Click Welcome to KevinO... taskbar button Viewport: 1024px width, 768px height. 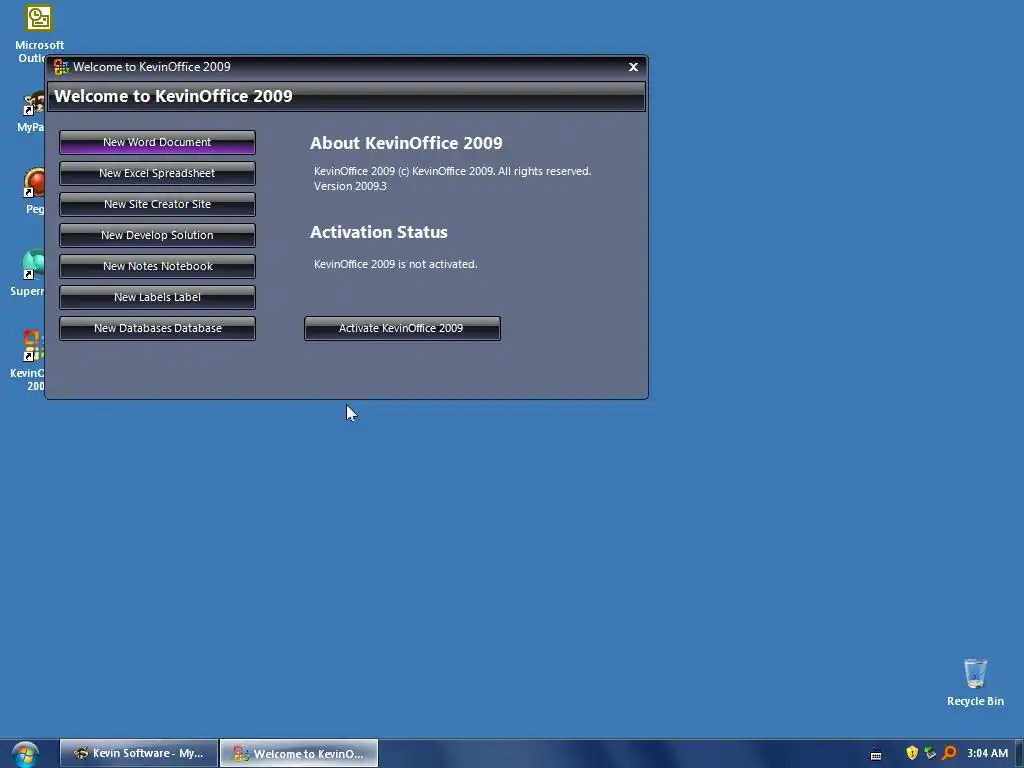pyautogui.click(x=299, y=754)
